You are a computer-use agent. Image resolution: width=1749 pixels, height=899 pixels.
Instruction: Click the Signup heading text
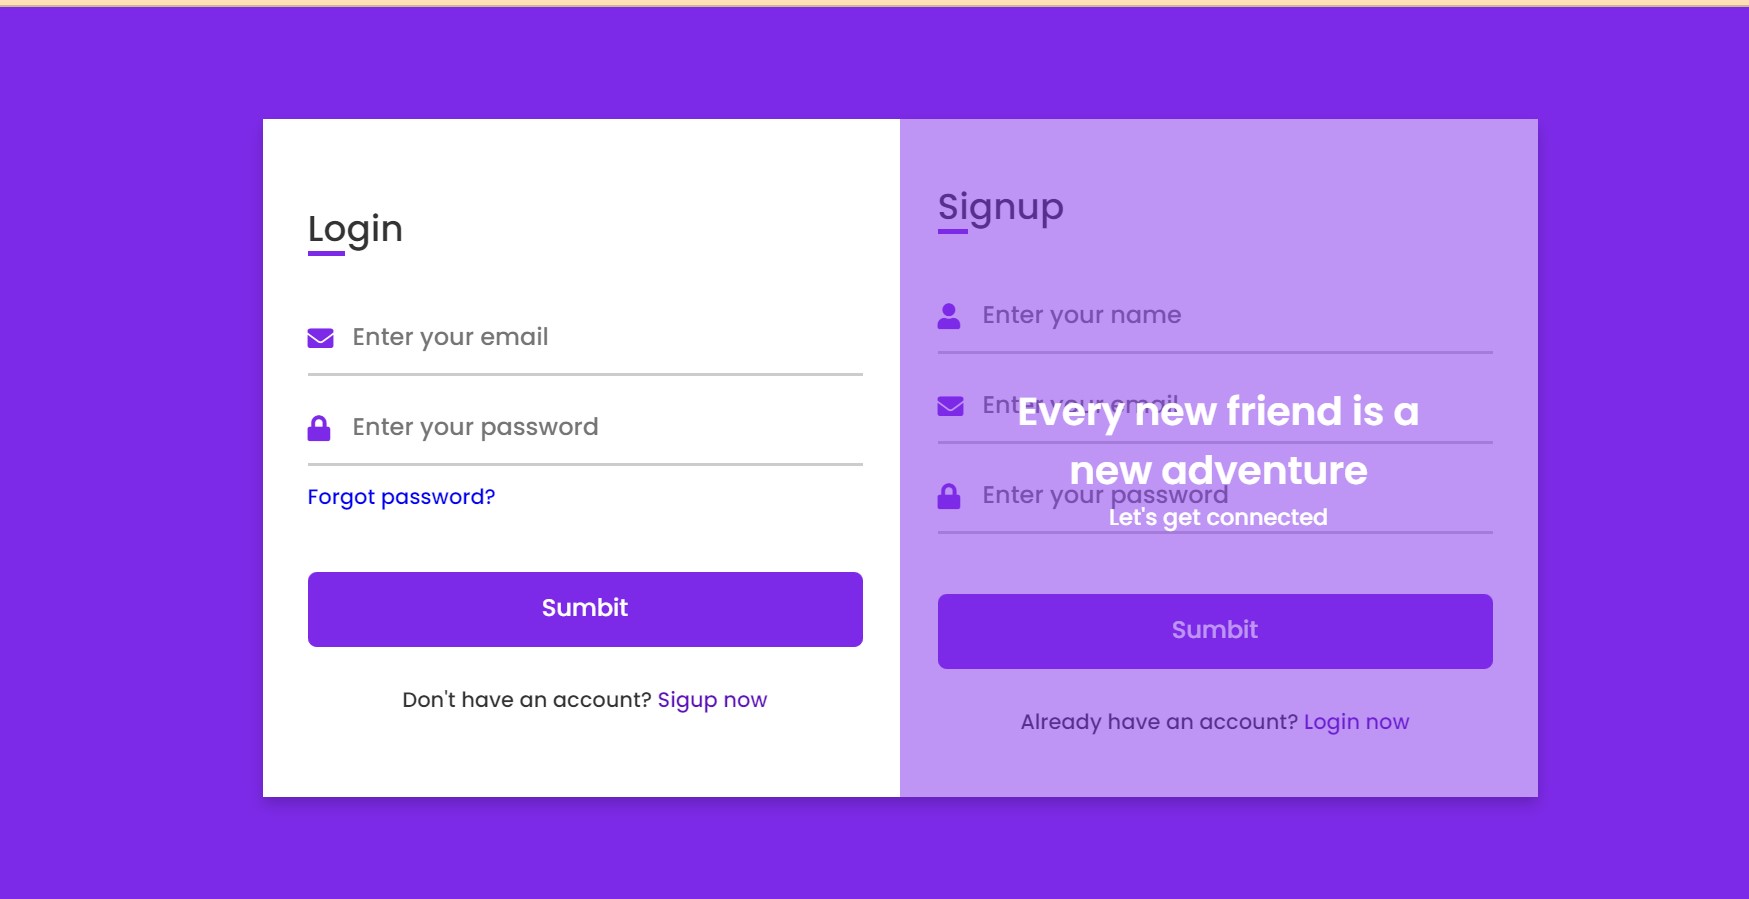click(1000, 208)
